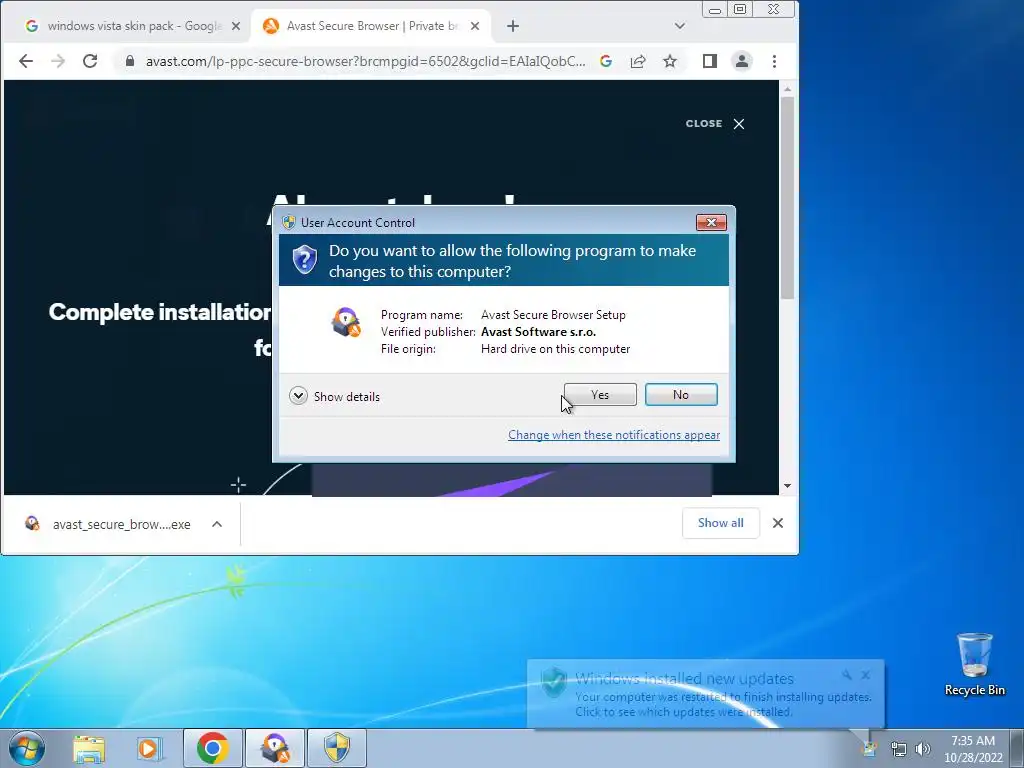
Task: Open volume speaker tray icon
Action: click(923, 749)
